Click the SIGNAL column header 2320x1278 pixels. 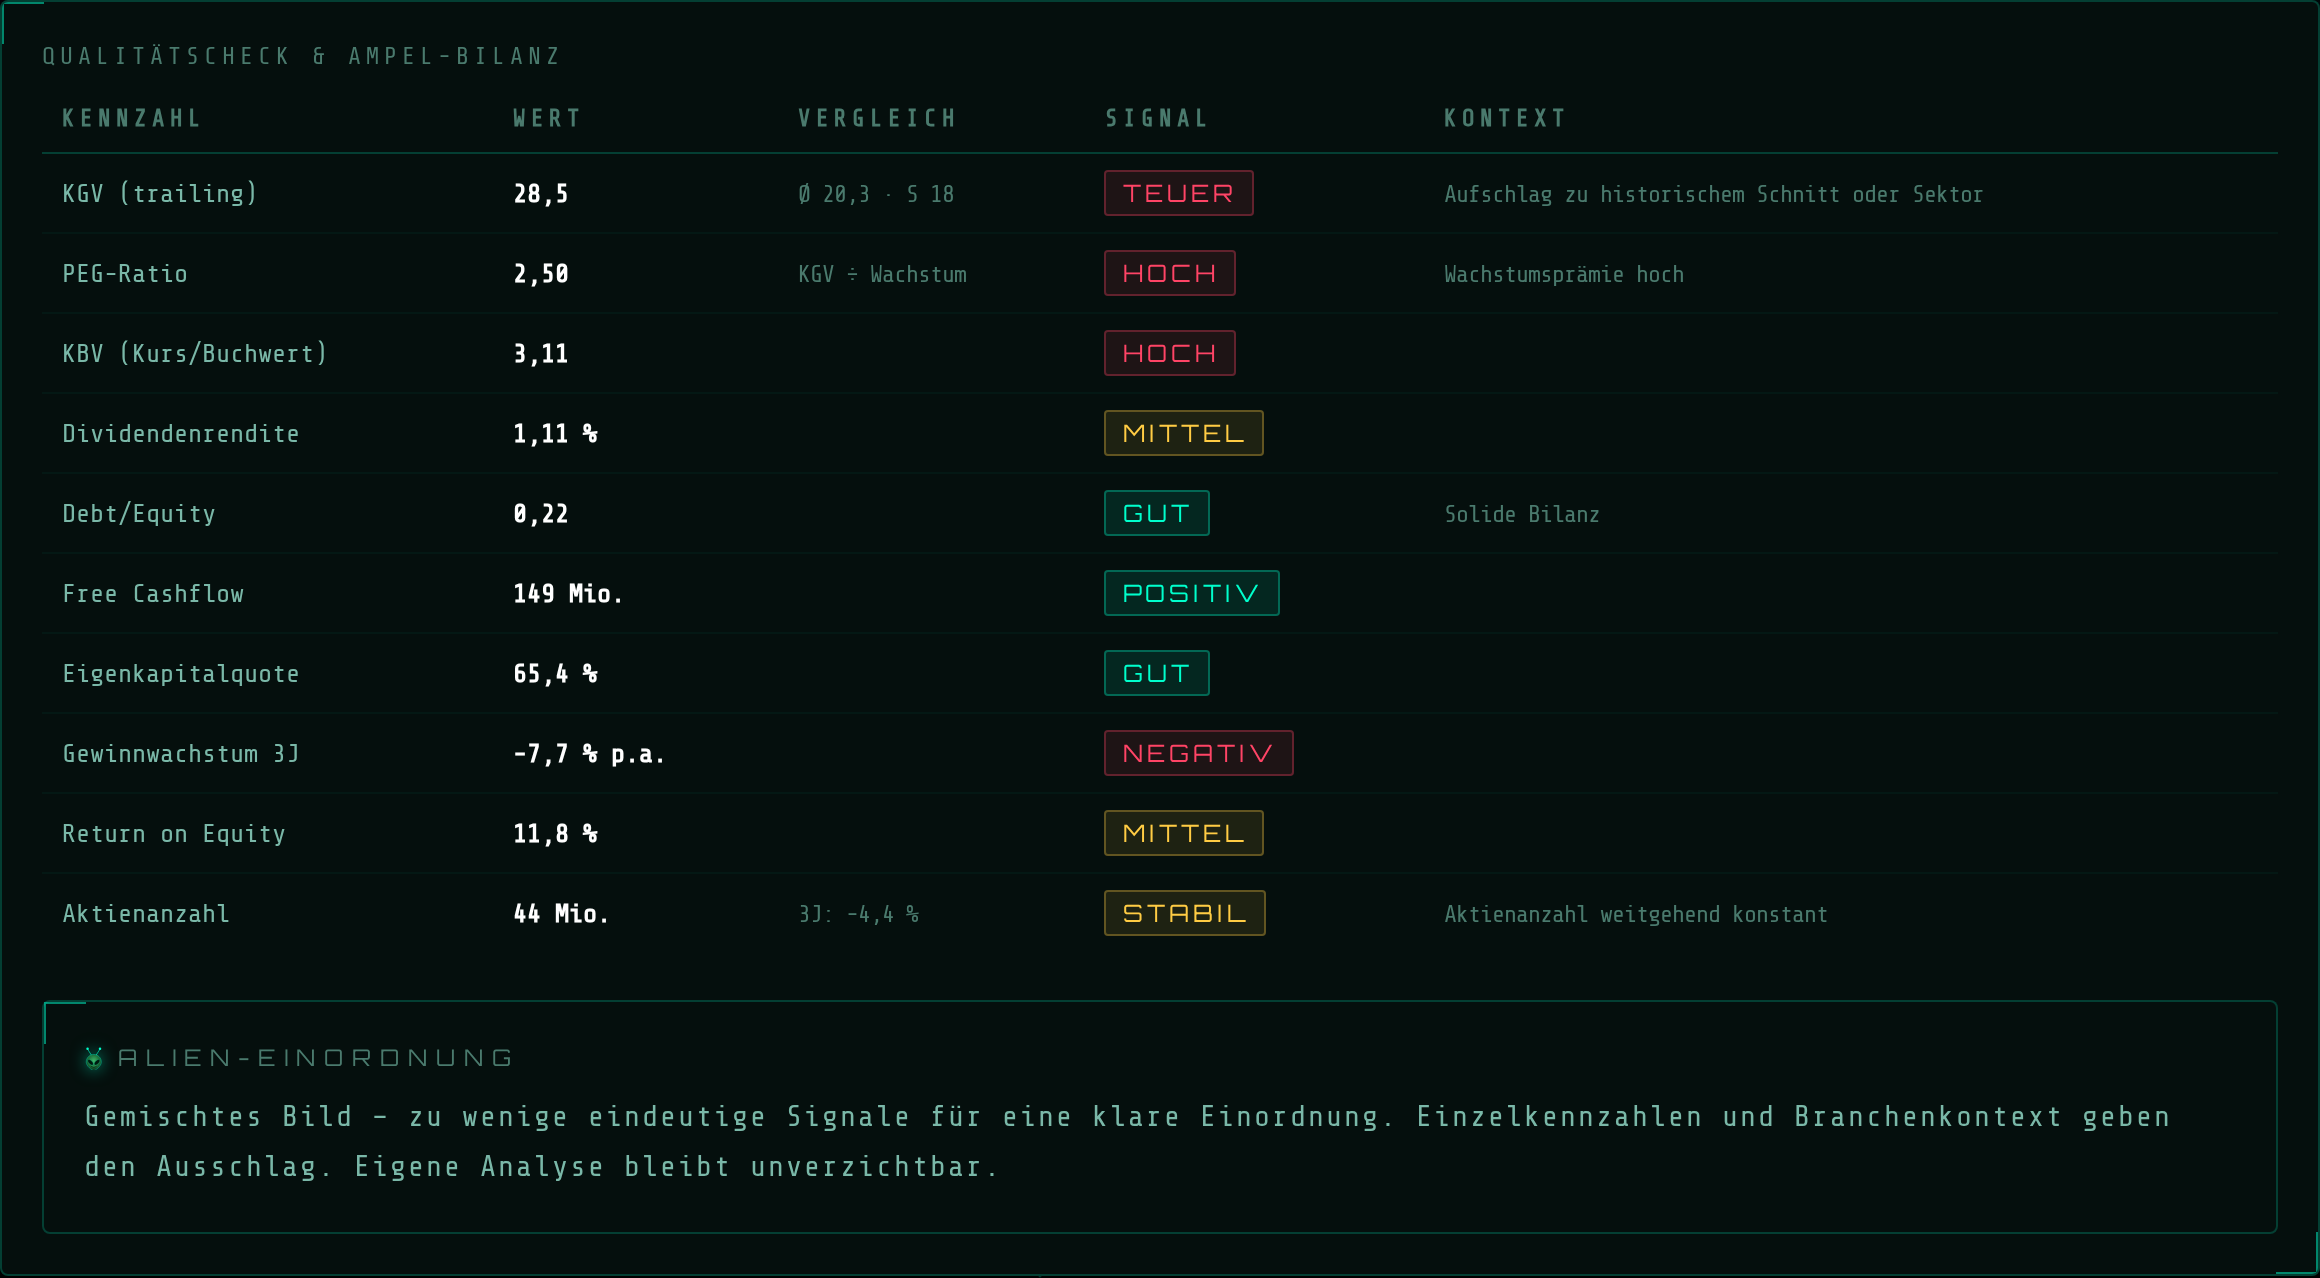coord(1157,118)
